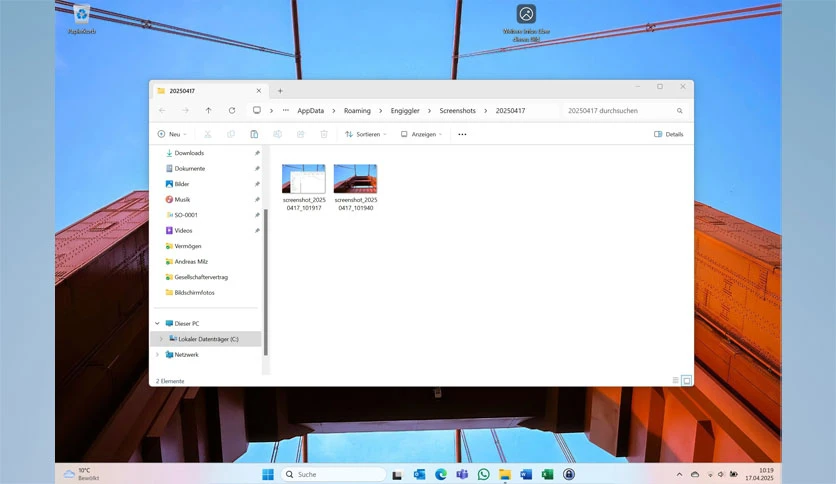Open Microsoft Teams from taskbar
This screenshot has width=836, height=484.
coord(462,474)
